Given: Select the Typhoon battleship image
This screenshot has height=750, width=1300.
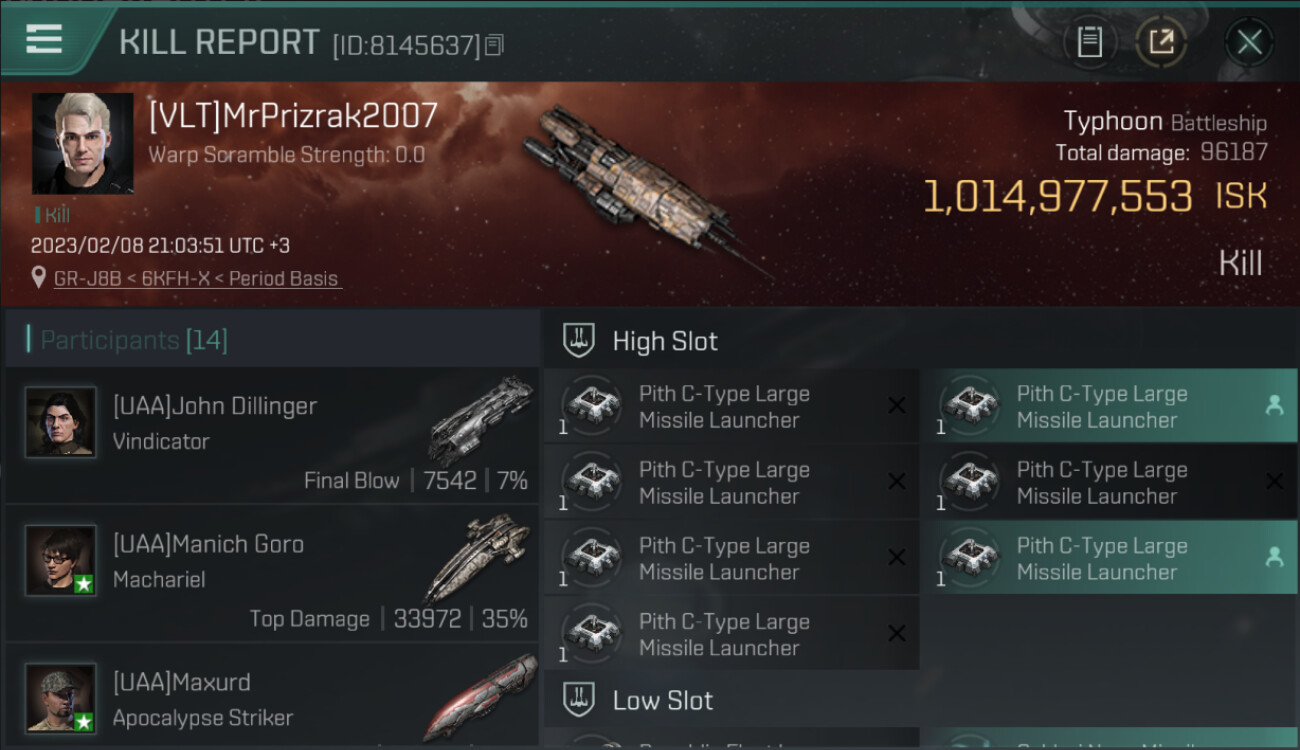Looking at the screenshot, I should pyautogui.click(x=645, y=190).
